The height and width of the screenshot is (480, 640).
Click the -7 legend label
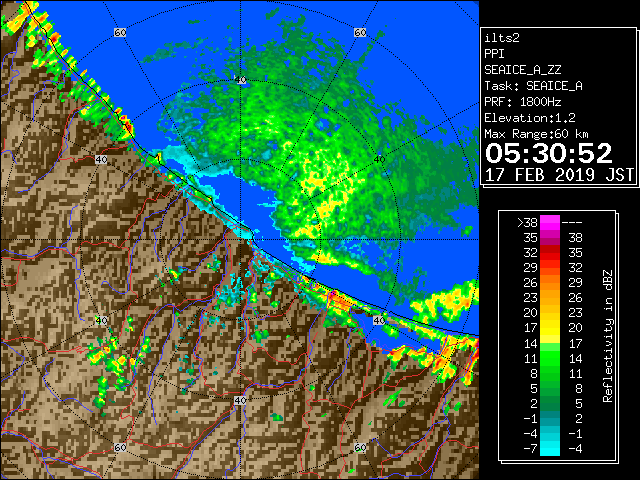[530, 448]
